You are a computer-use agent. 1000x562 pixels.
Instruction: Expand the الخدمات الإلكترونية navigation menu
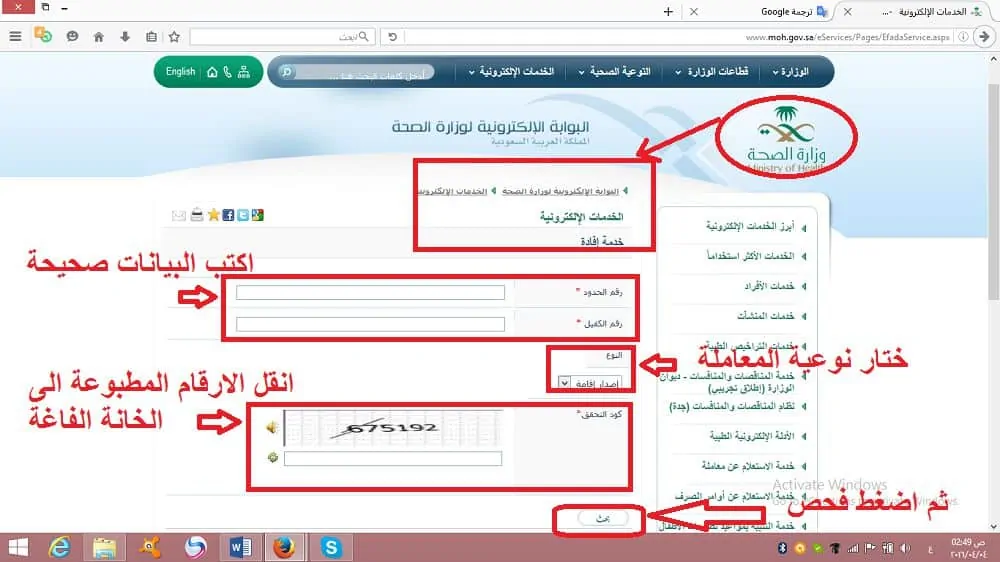pos(511,72)
